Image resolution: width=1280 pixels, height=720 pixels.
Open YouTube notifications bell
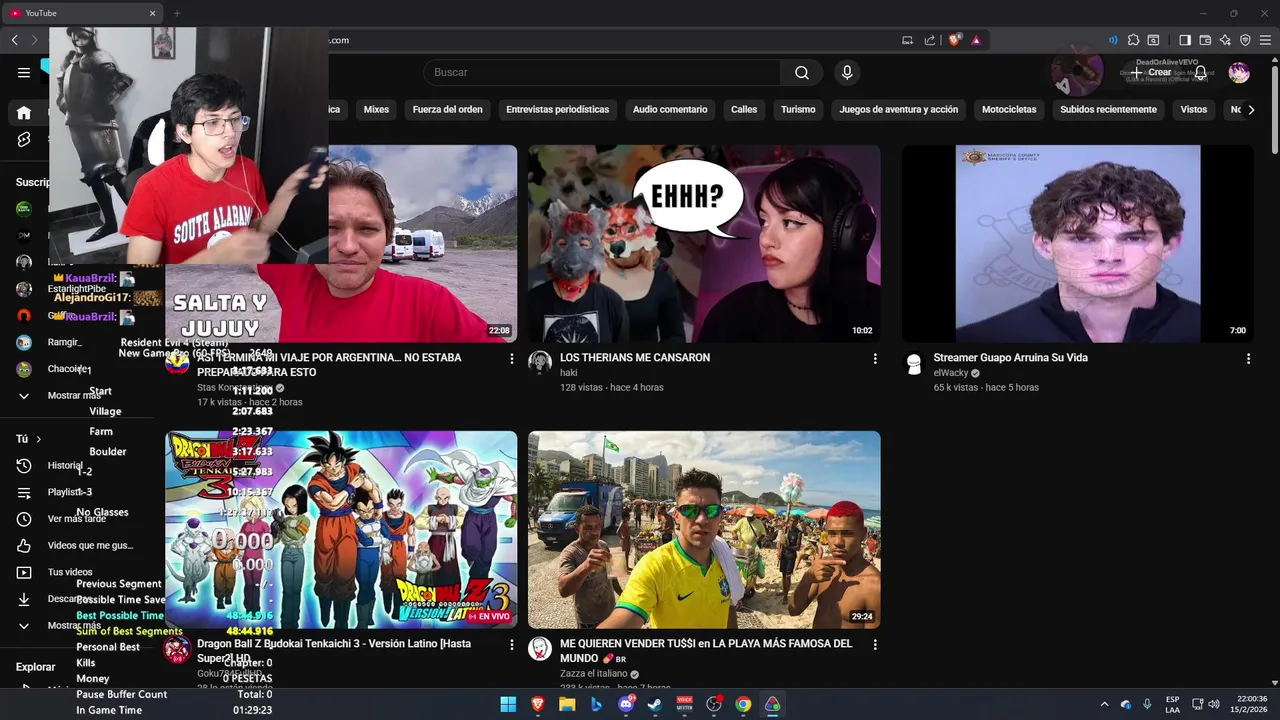pyautogui.click(x=1201, y=72)
